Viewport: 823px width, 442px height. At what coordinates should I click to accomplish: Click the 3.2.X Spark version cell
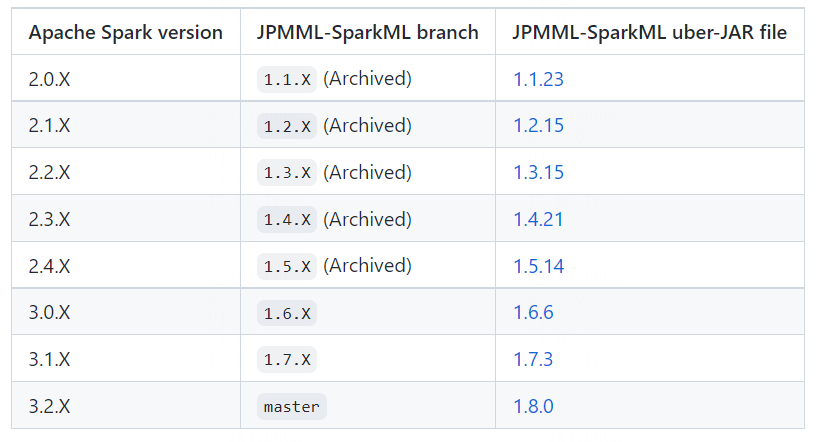pyautogui.click(x=50, y=406)
